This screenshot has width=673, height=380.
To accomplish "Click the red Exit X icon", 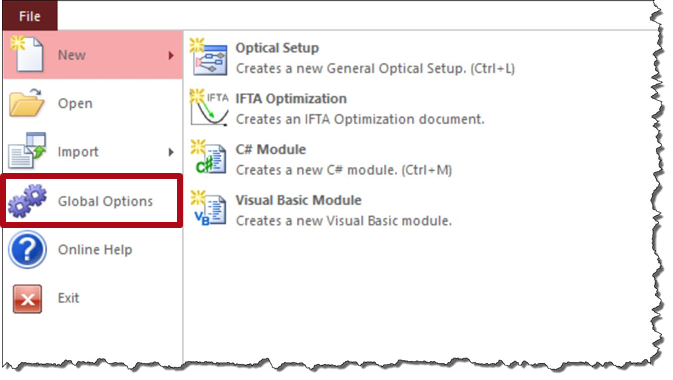I will tap(27, 298).
